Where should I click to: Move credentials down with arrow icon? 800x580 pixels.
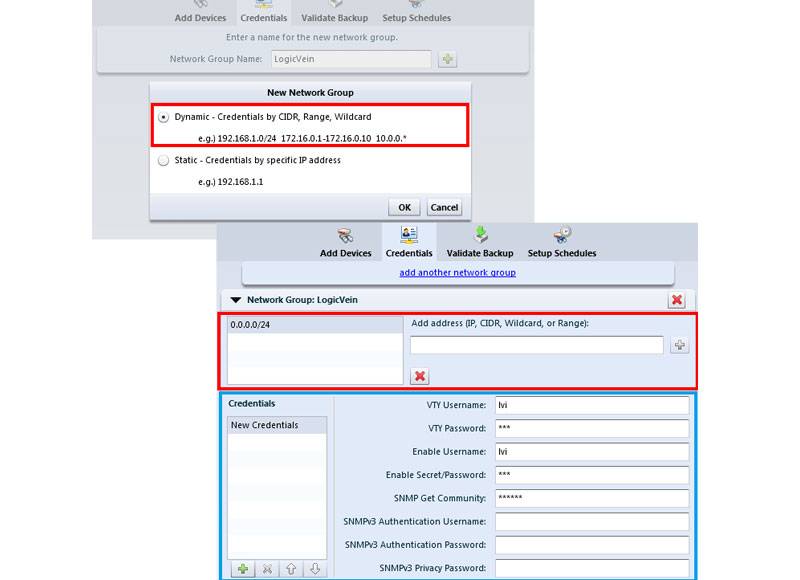click(315, 568)
